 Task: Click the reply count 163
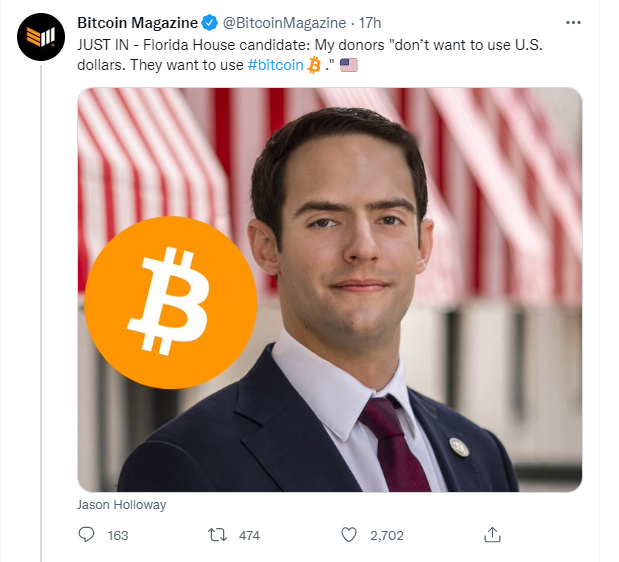[118, 536]
